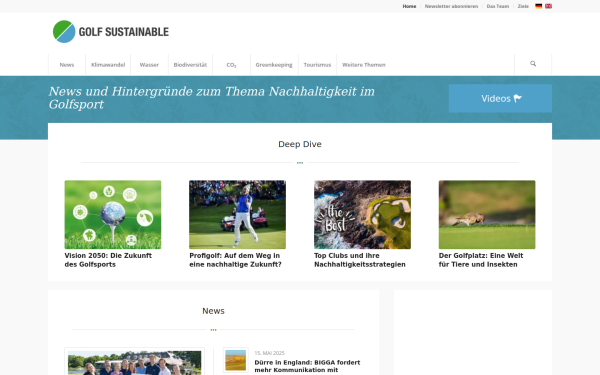Screen dimensions: 600x375
Task: Open the Top Clubs 'the Best' thumbnail
Action: point(362,215)
